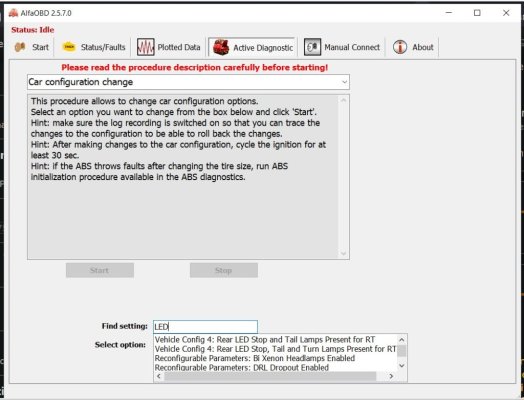This screenshot has height=400, width=524.
Task: Go to the Manual Connect tab
Action: click(342, 47)
